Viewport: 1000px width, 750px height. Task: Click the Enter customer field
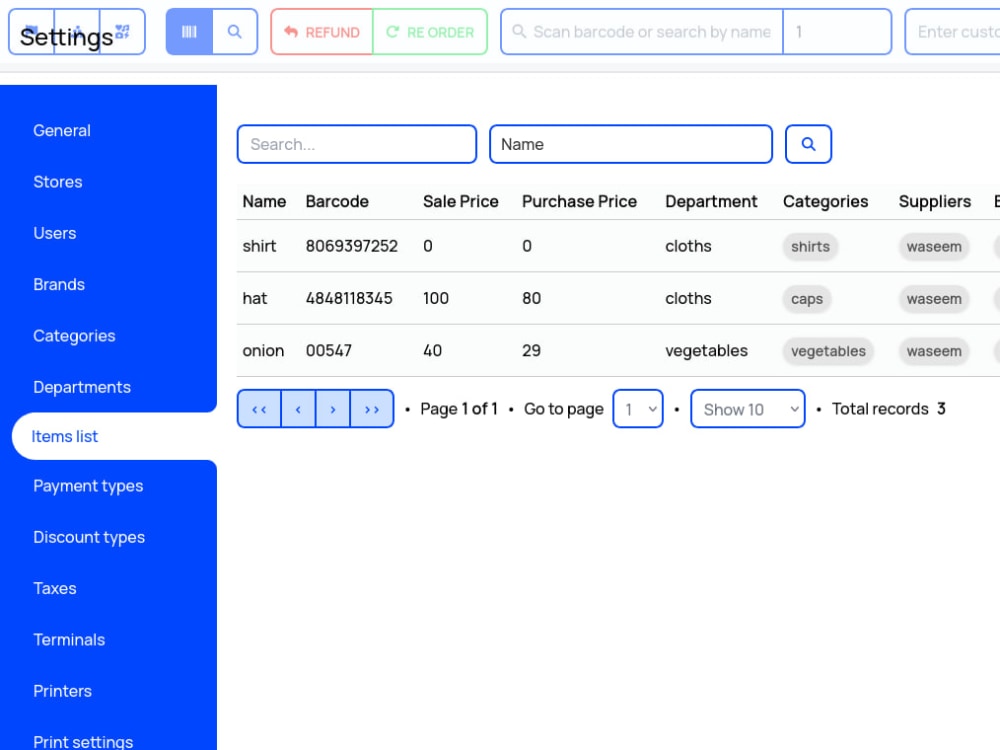(953, 32)
